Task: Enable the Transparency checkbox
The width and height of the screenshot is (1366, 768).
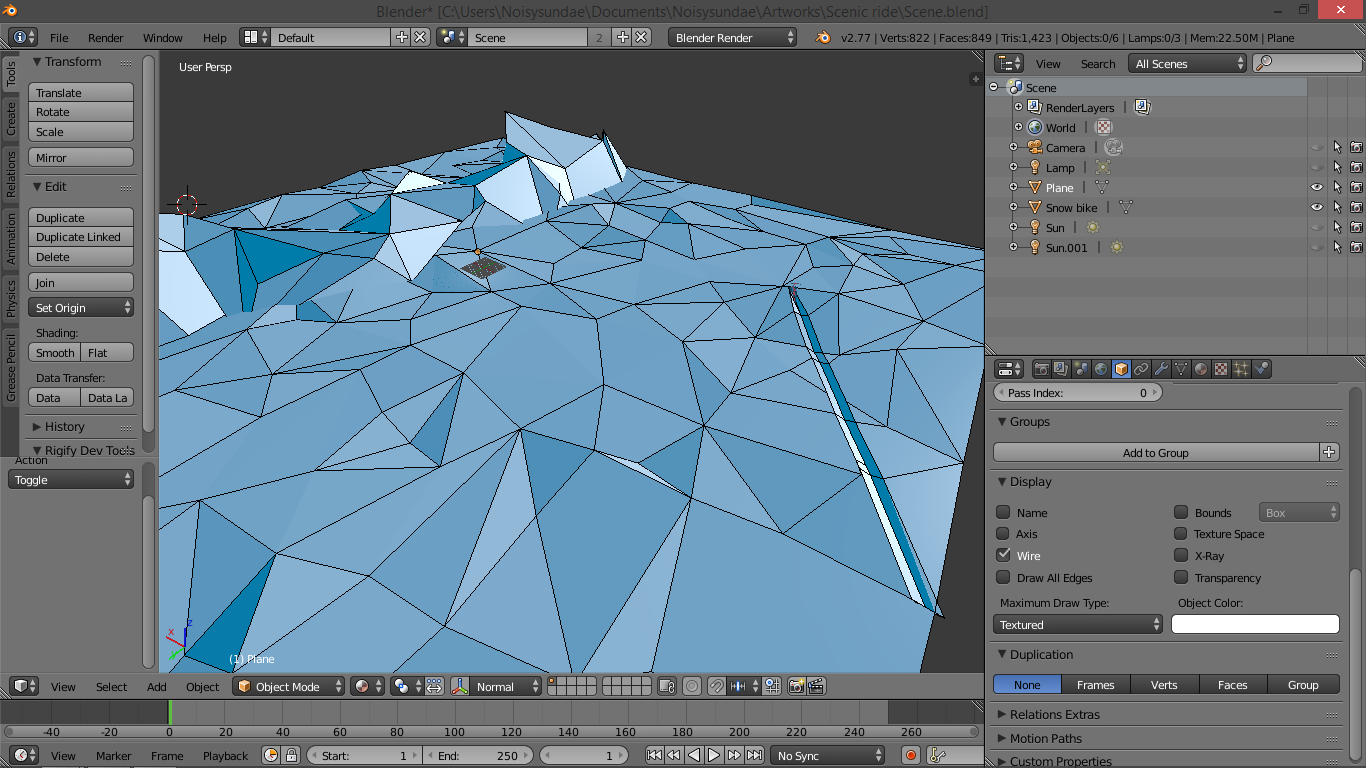Action: [x=1181, y=577]
